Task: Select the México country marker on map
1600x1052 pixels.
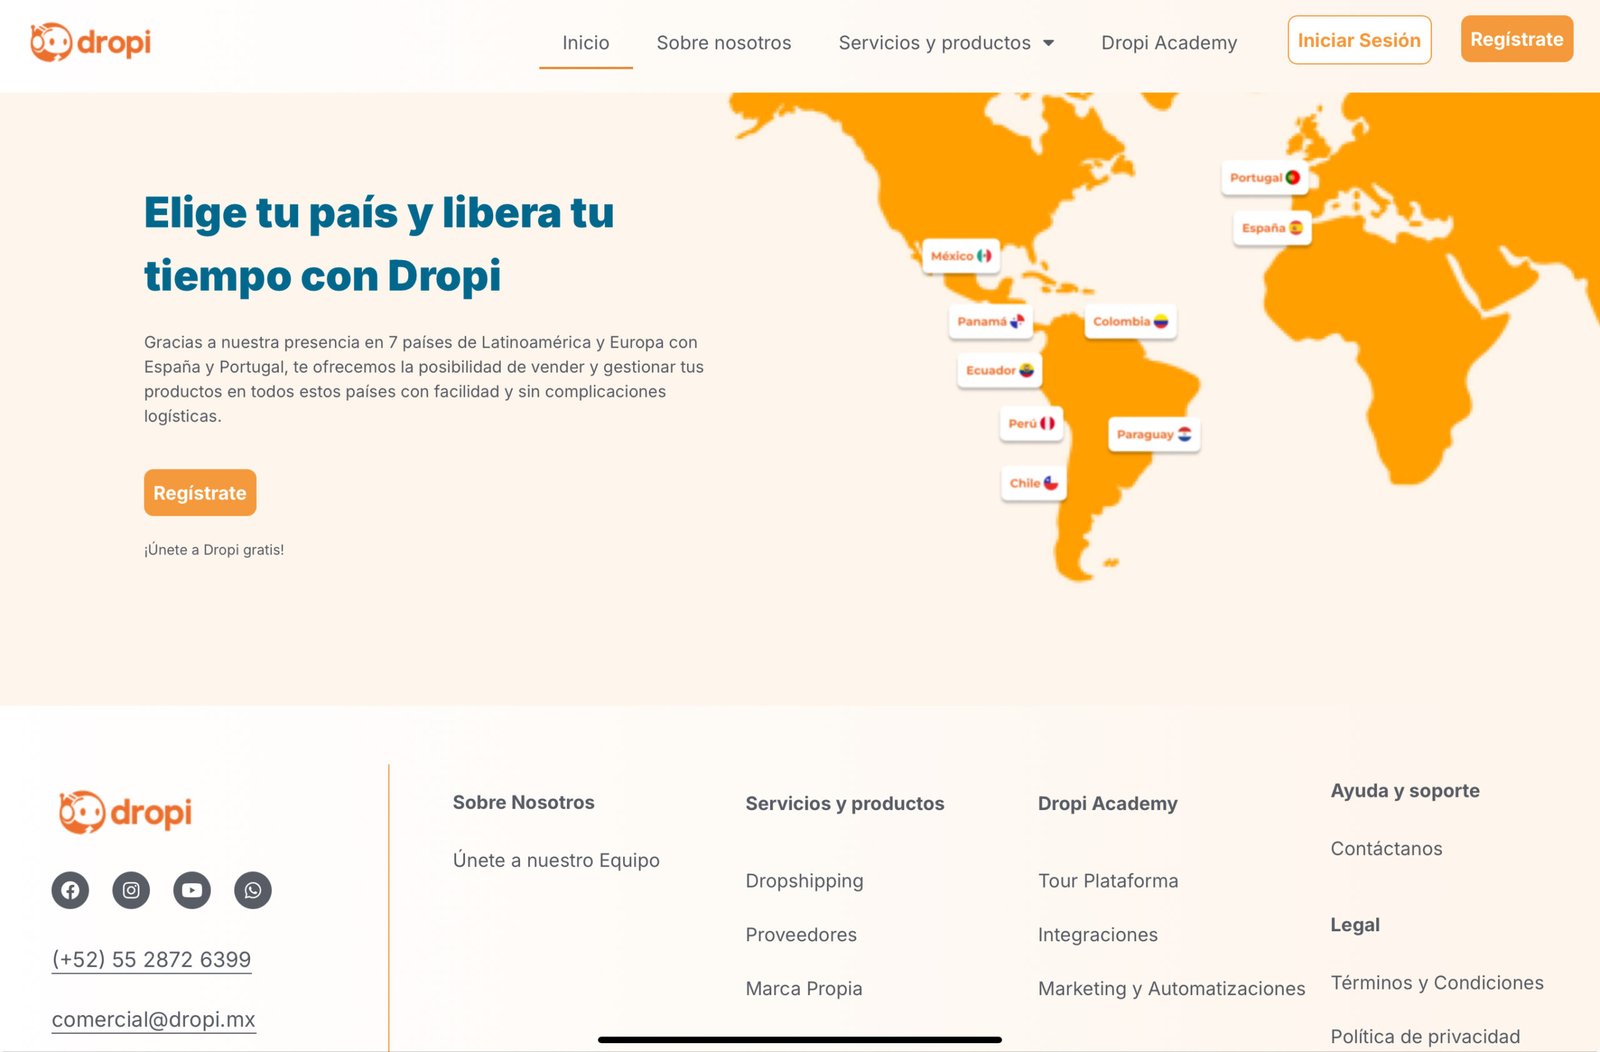Action: click(960, 256)
